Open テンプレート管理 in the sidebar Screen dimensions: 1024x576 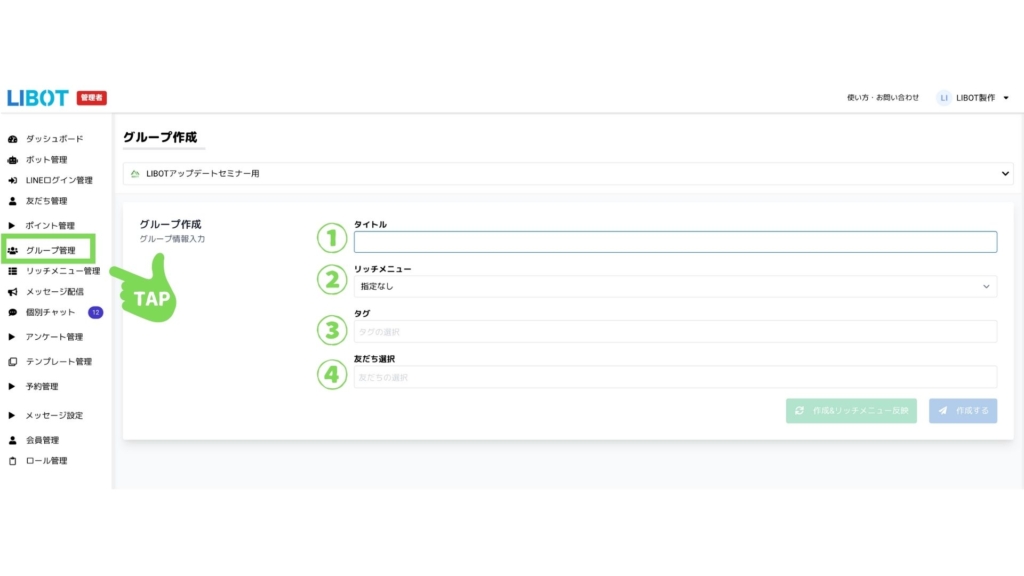[x=58, y=362]
